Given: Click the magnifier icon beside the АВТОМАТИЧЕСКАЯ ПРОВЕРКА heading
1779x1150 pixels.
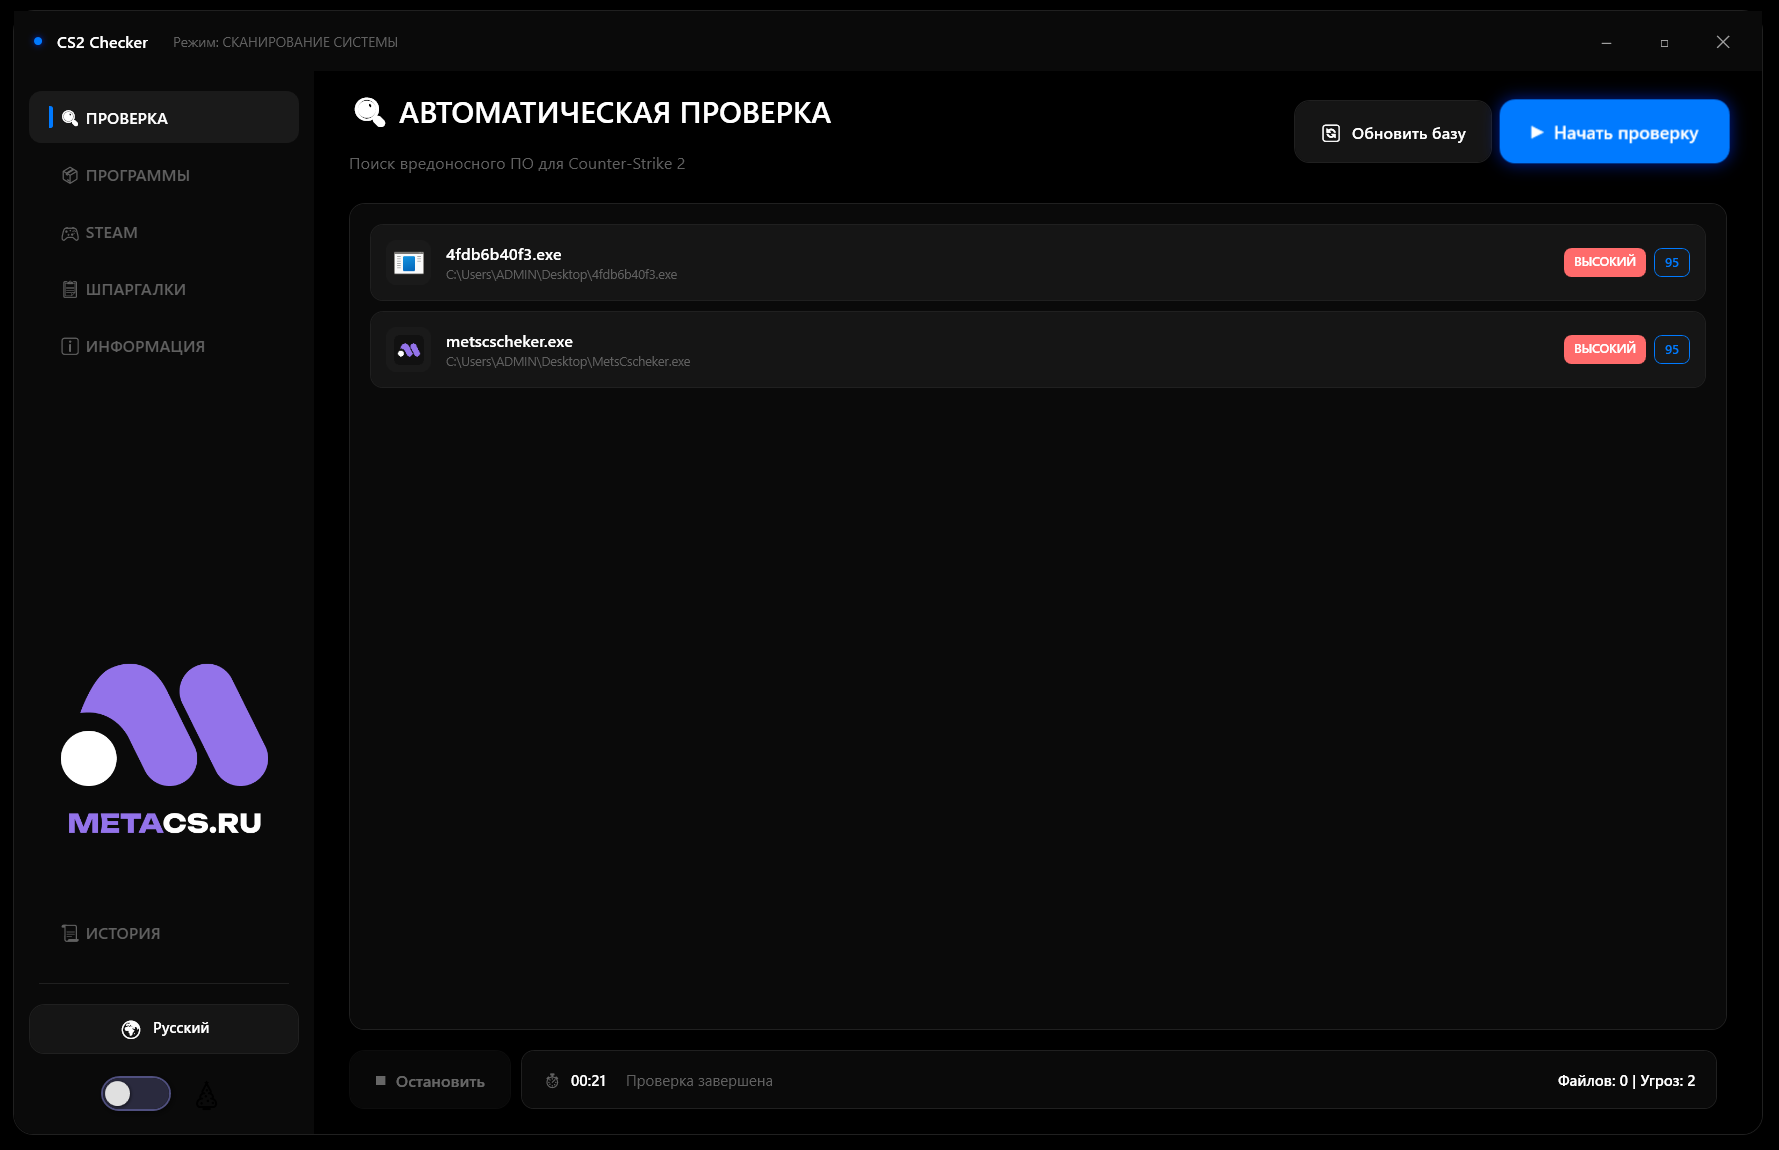Looking at the screenshot, I should point(369,112).
